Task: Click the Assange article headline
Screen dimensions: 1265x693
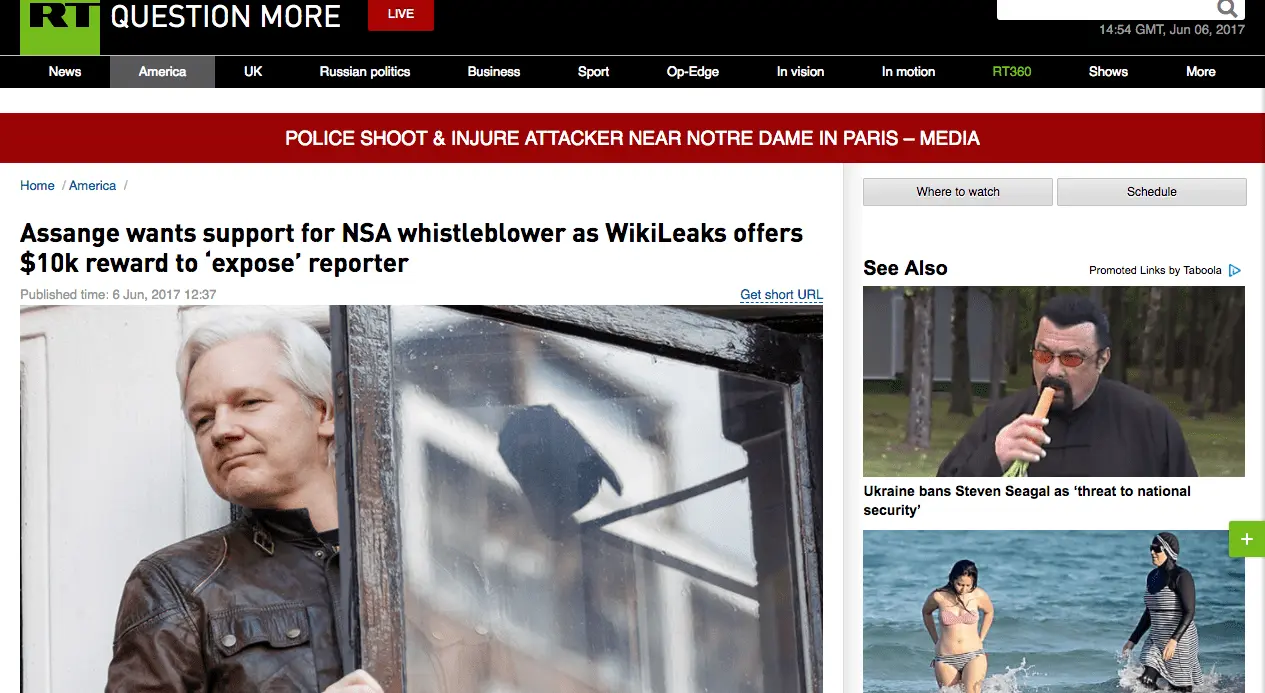Action: (411, 248)
